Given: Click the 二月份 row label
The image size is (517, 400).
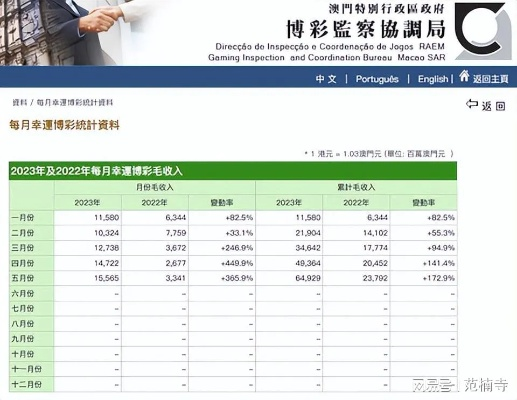Looking at the screenshot, I should point(23,233).
